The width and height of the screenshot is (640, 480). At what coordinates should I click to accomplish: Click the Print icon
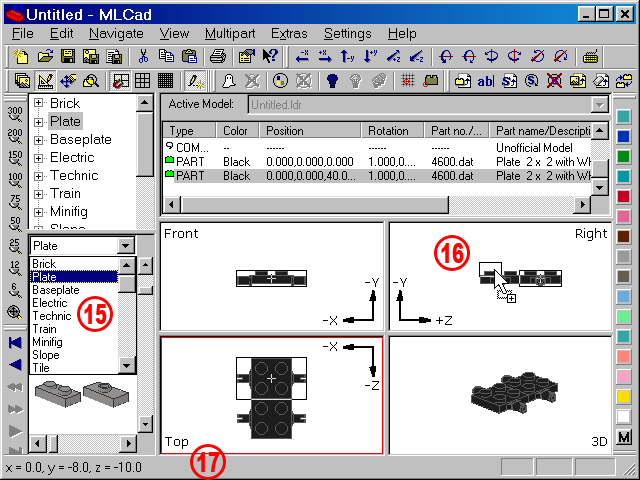218,56
